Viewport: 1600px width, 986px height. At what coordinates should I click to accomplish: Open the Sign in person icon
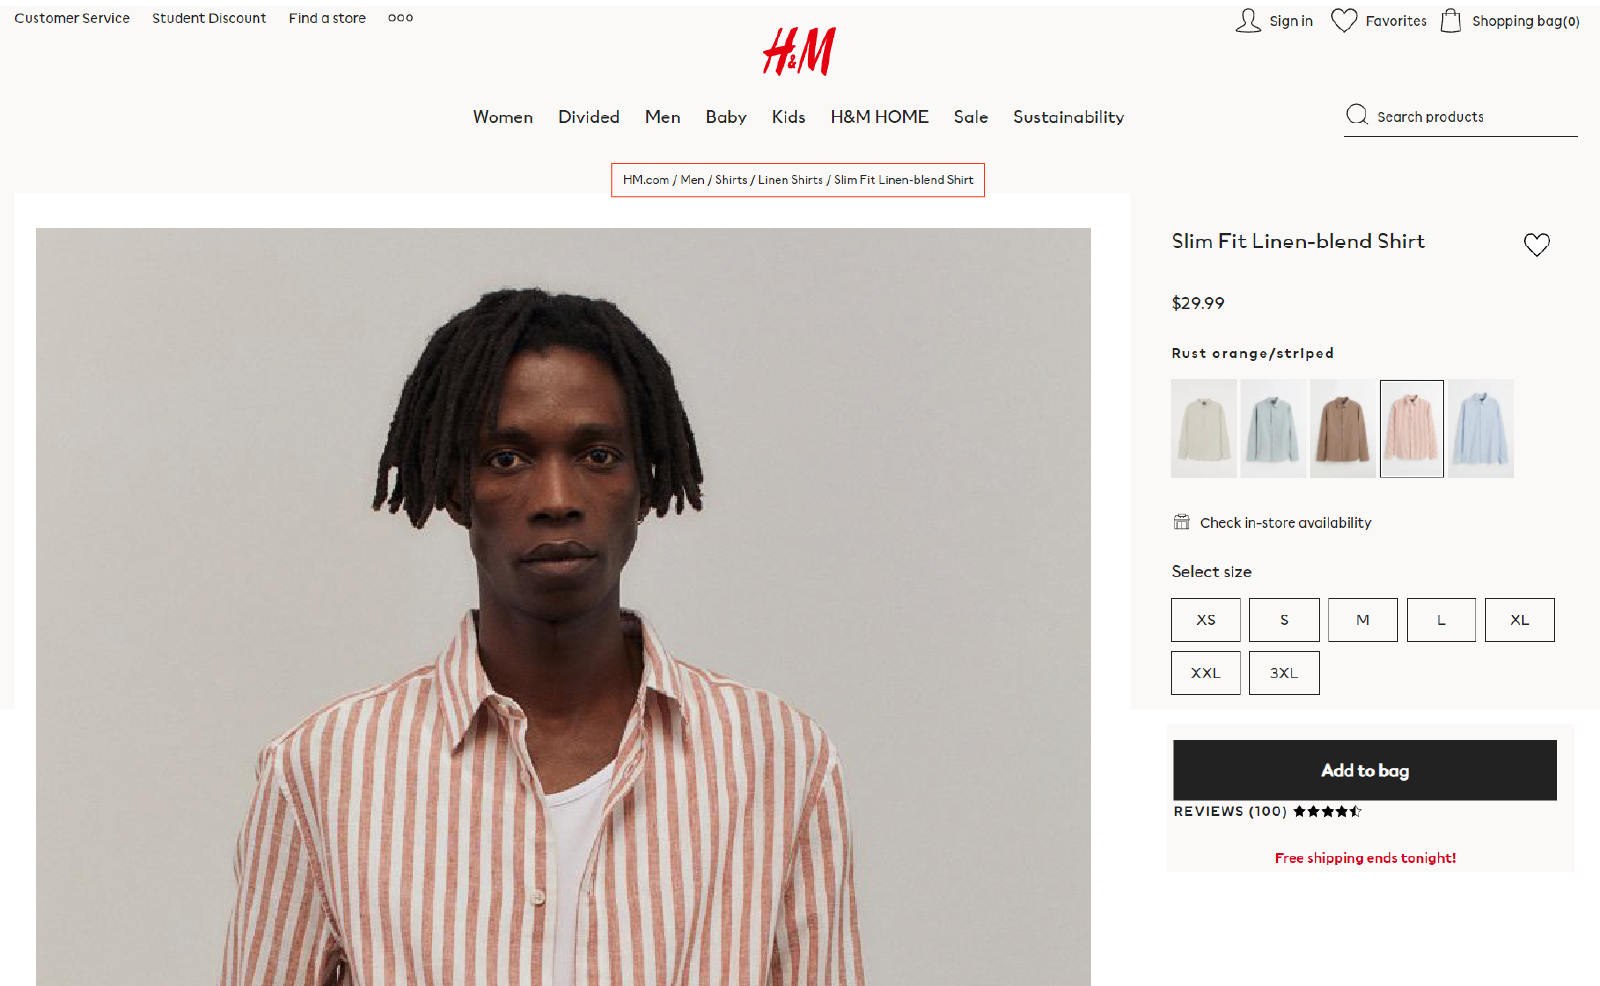point(1248,21)
